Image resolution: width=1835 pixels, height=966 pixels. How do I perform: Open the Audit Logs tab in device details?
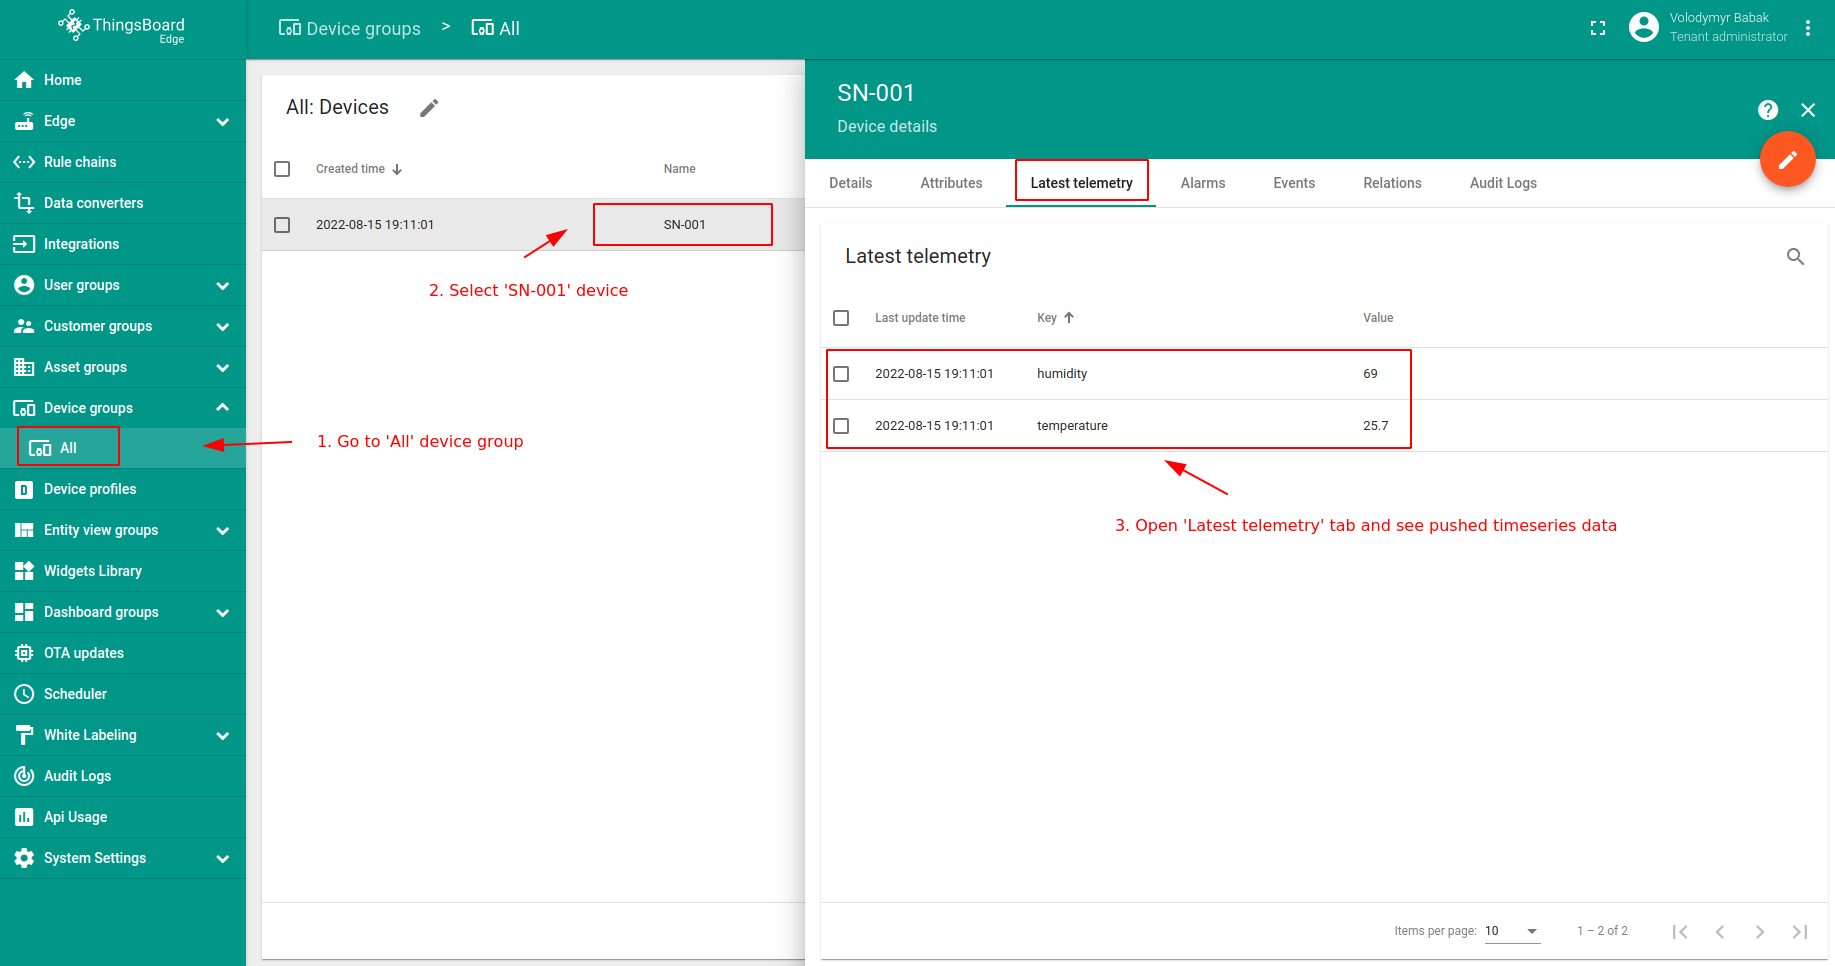click(1503, 183)
